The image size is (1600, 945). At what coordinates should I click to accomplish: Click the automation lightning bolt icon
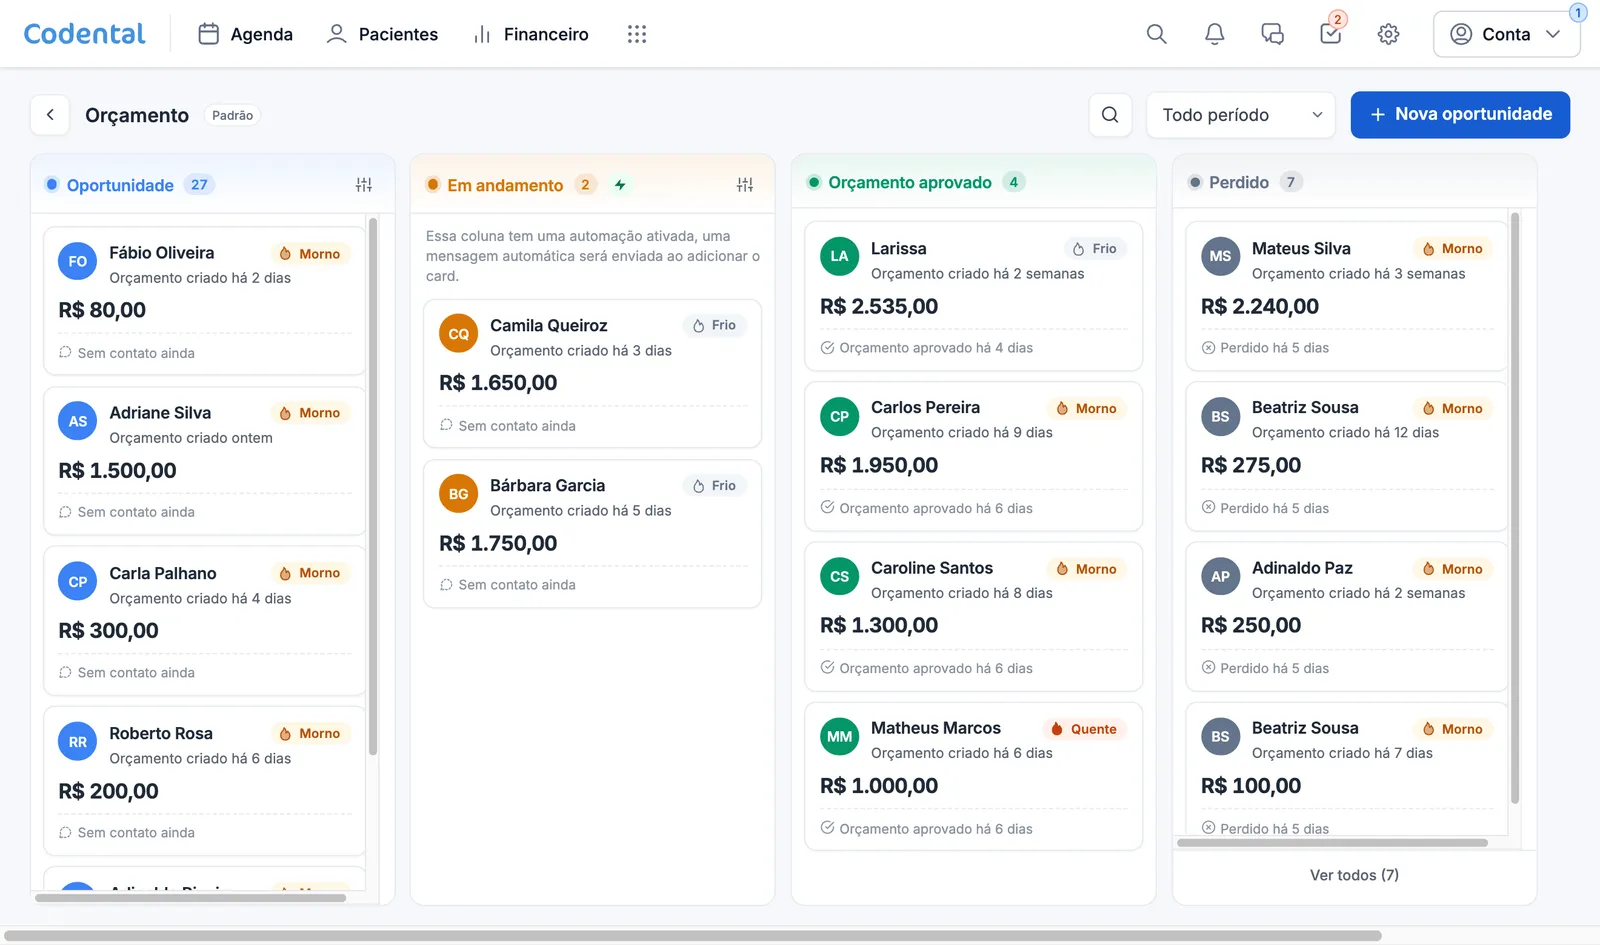pyautogui.click(x=620, y=185)
